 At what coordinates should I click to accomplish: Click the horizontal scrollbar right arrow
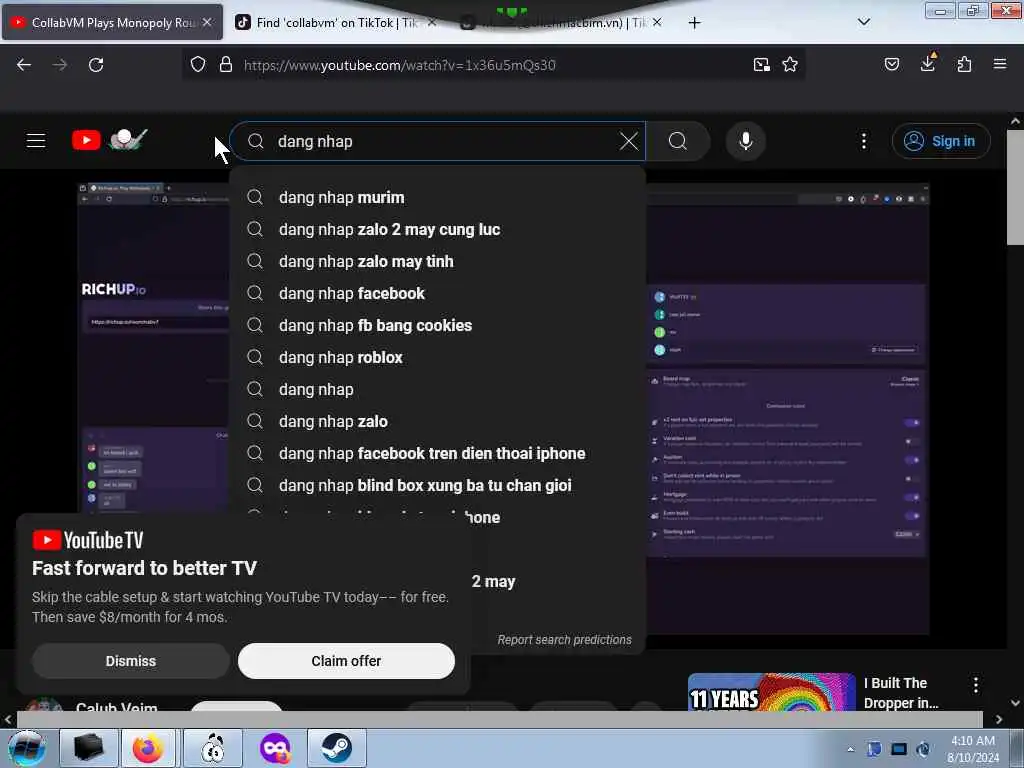999,719
